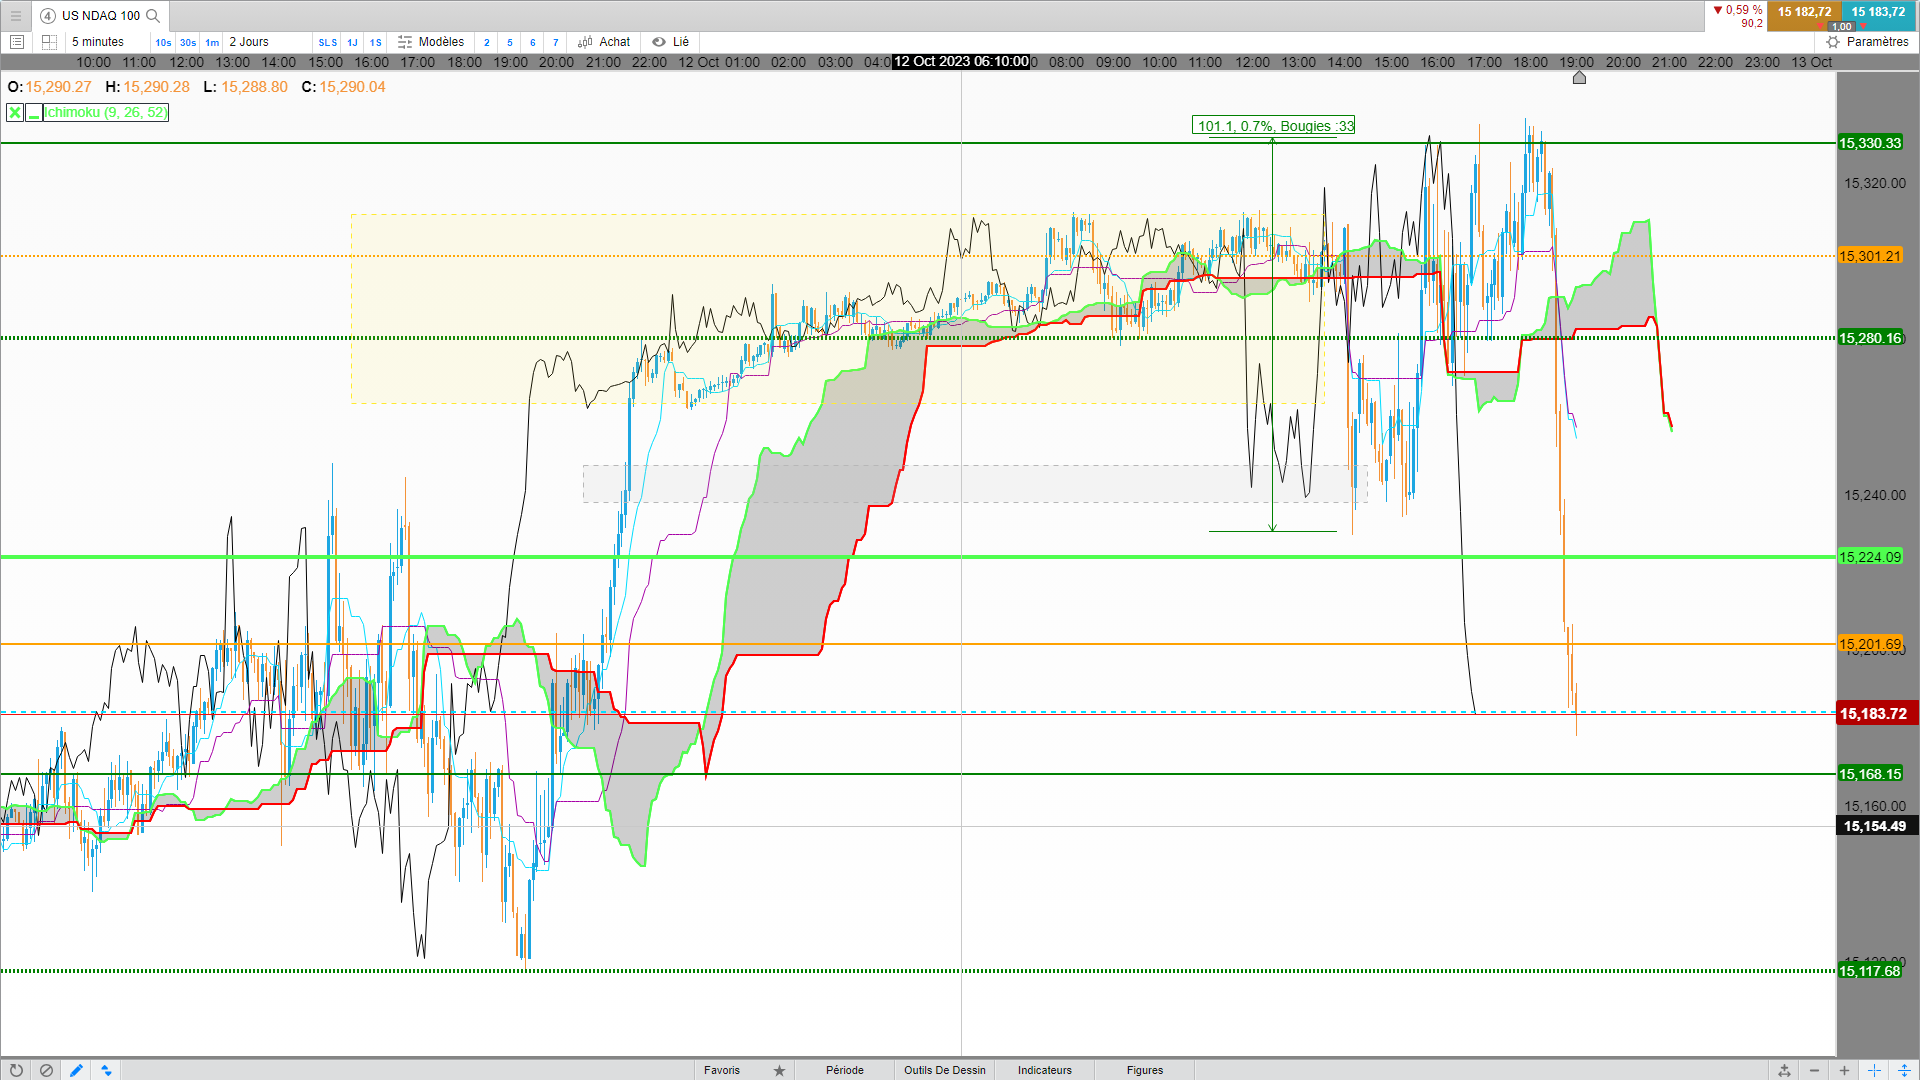Open the hamburger menu icon
Screen dimensions: 1920x1080
(x=16, y=15)
